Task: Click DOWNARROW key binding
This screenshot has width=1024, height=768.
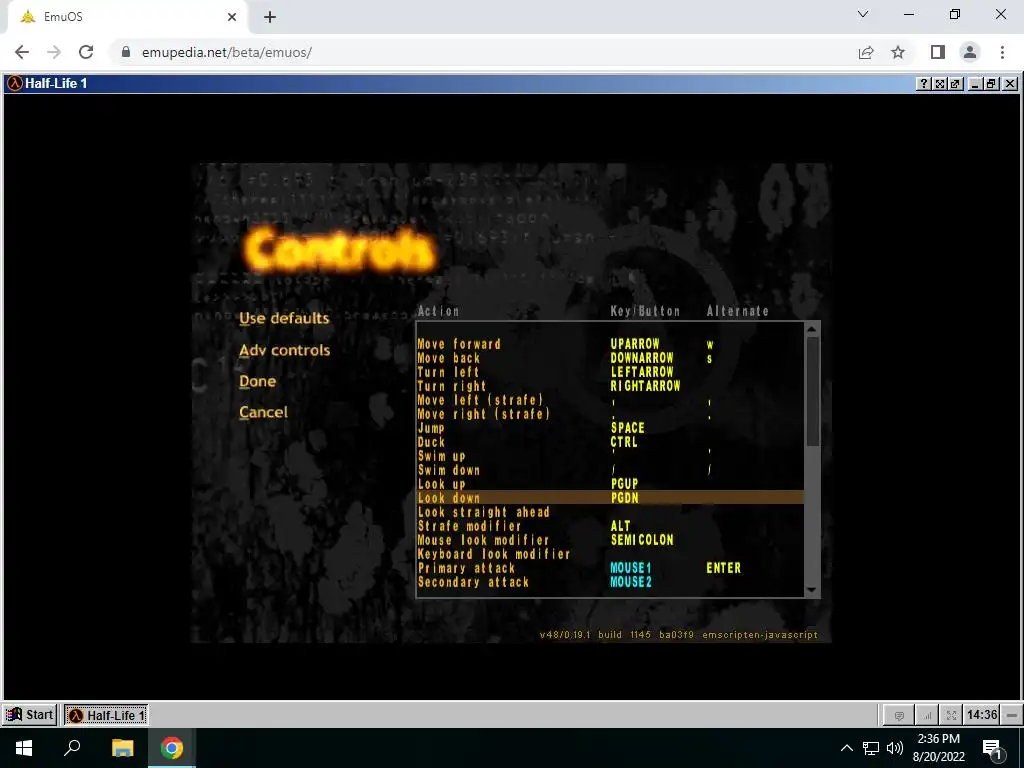Action: tap(642, 358)
